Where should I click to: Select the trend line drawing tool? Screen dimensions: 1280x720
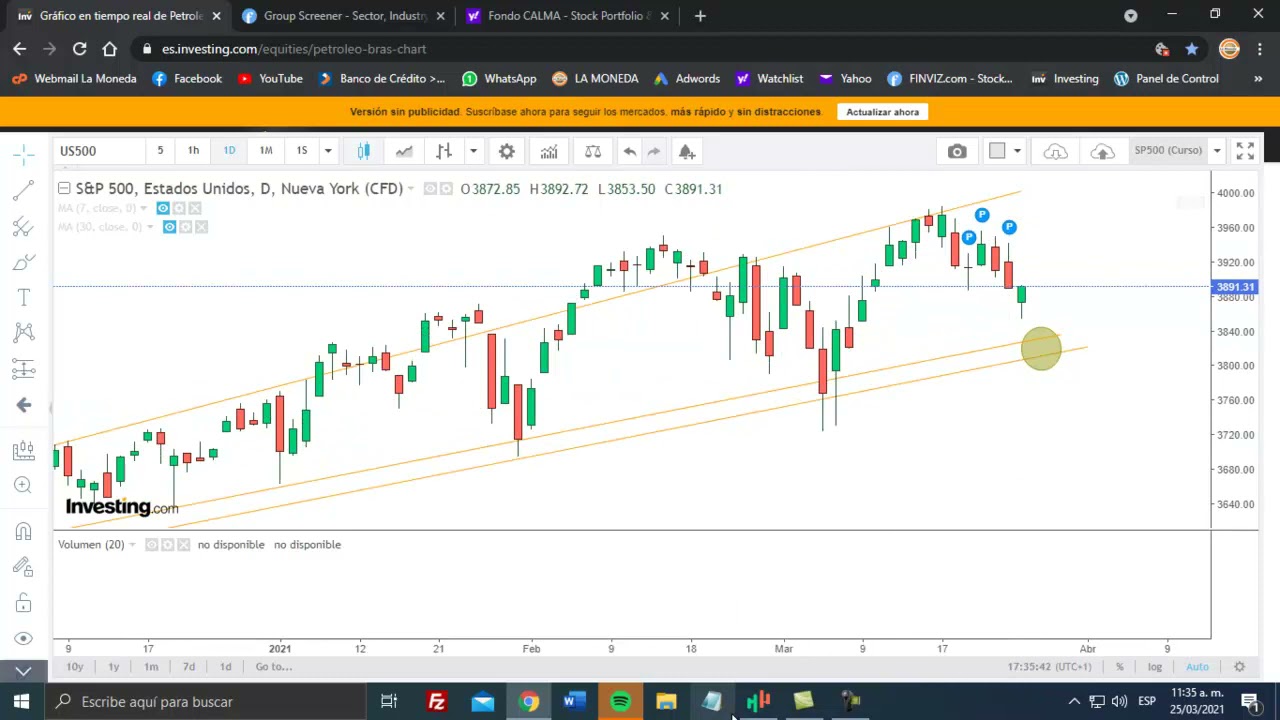click(24, 190)
